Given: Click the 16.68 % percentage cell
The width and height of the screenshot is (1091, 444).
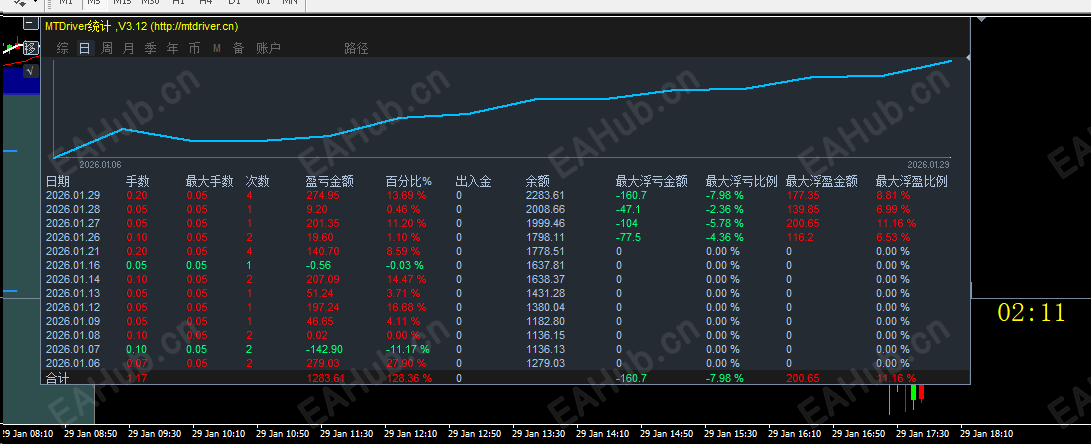Looking at the screenshot, I should [x=408, y=307].
